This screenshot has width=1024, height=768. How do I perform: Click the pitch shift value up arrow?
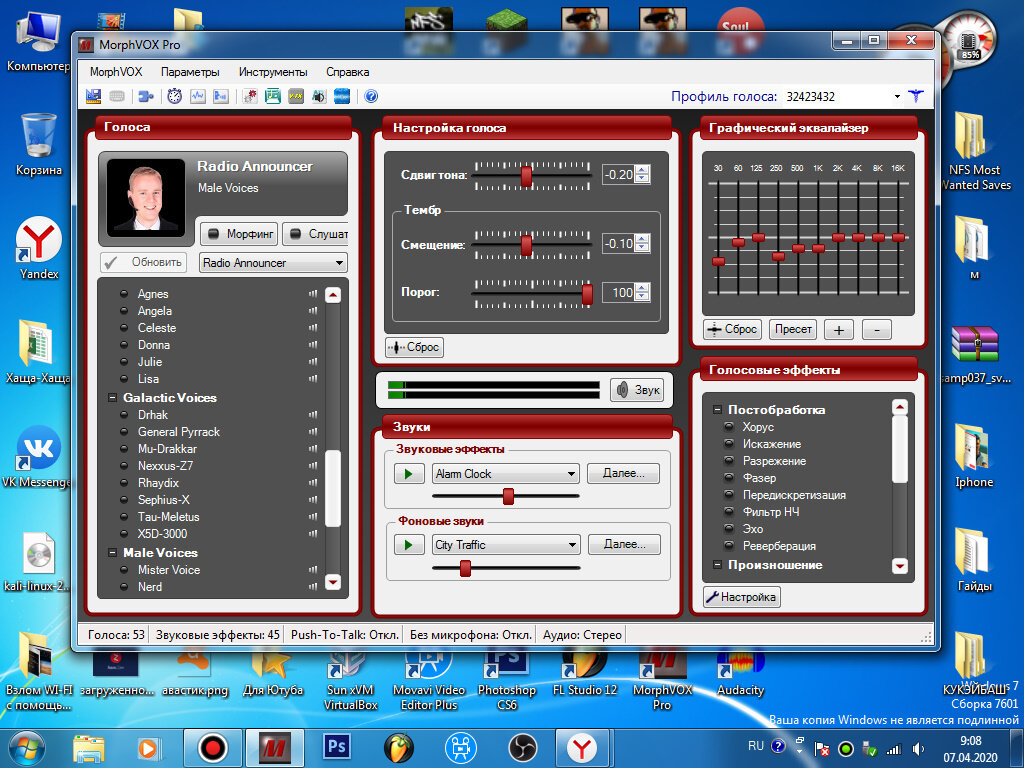[643, 170]
